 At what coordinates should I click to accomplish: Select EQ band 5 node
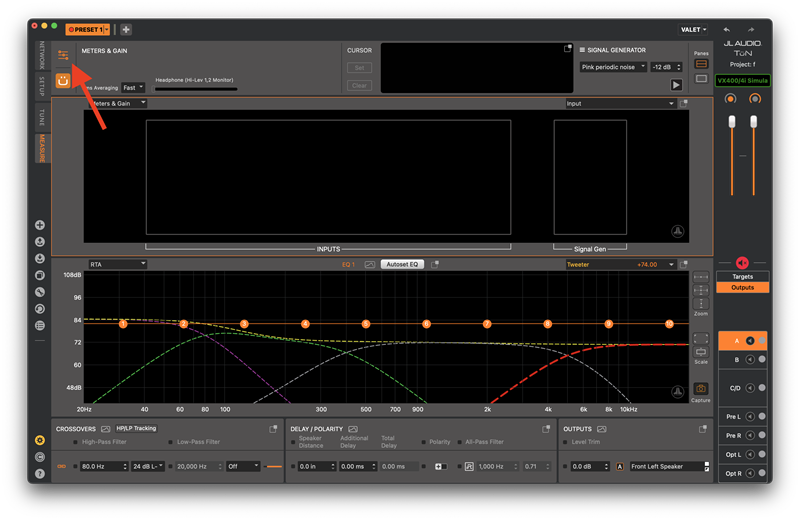(366, 324)
